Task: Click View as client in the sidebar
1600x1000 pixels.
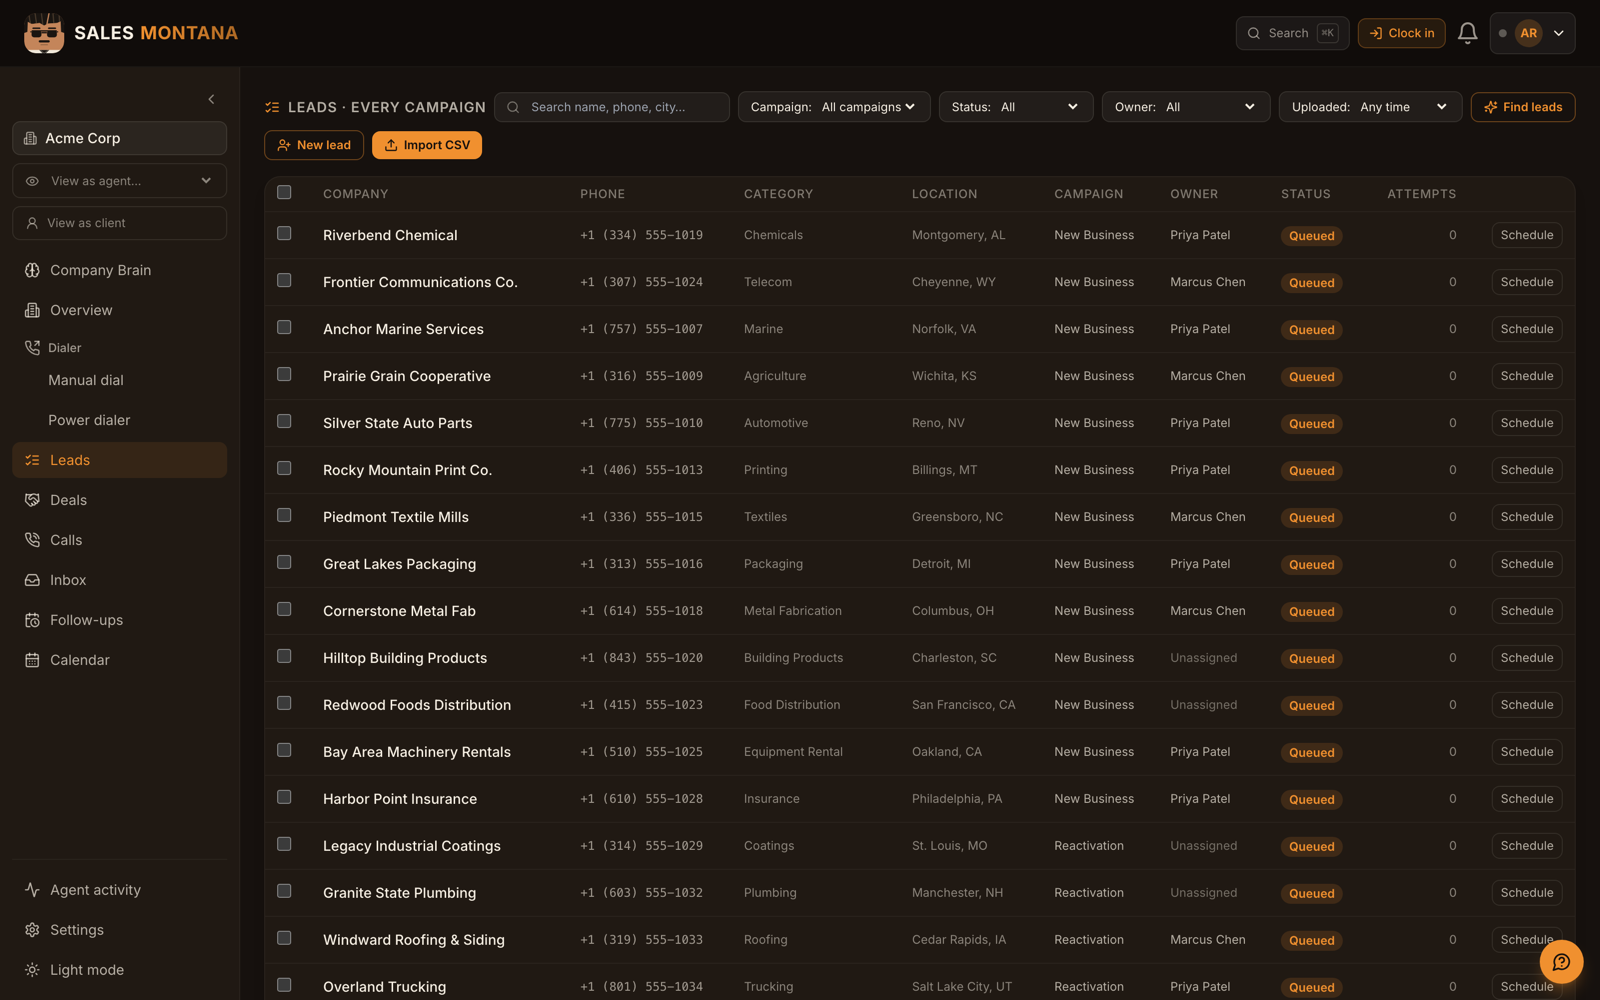Action: [x=120, y=223]
